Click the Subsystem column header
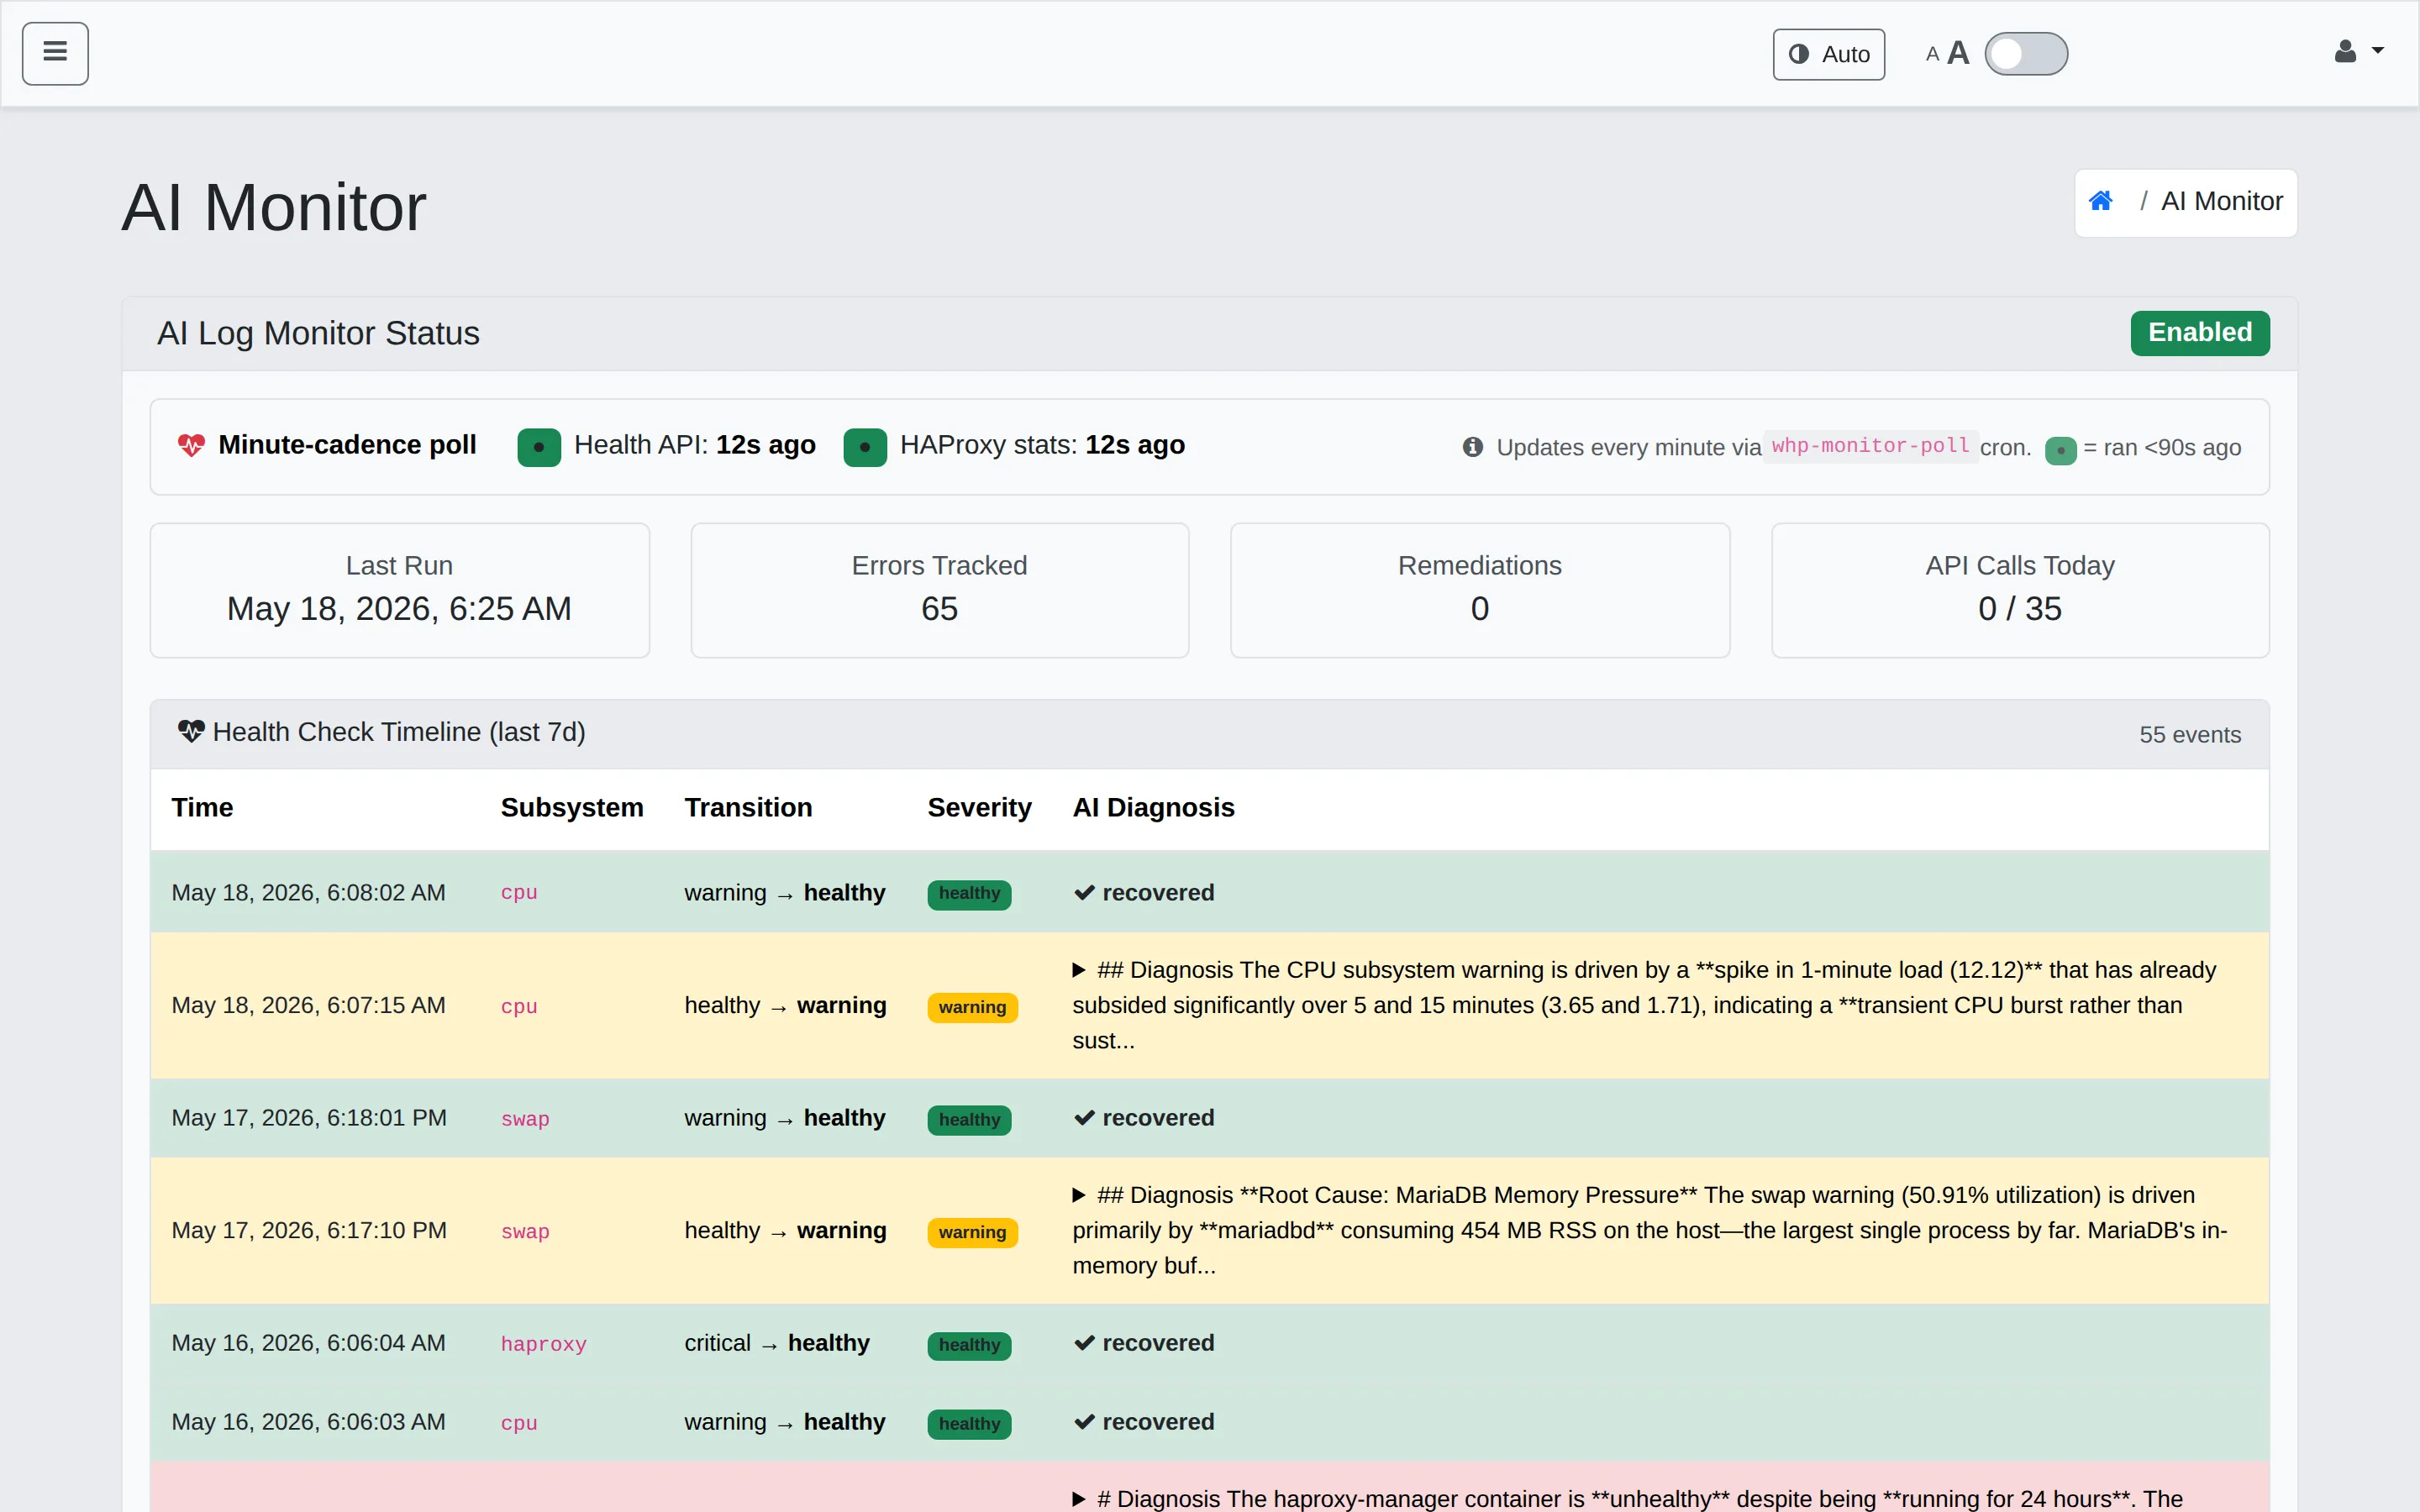The width and height of the screenshot is (2420, 1512). [572, 808]
